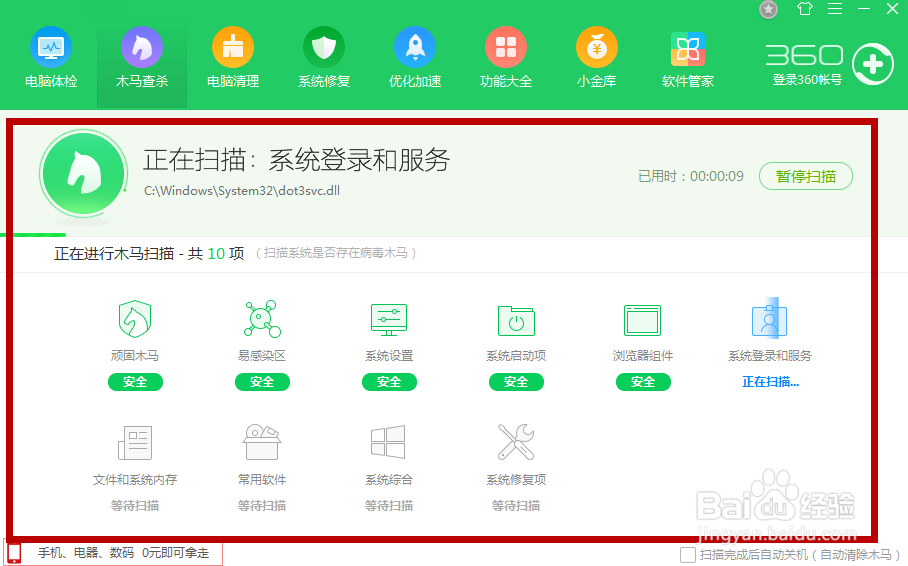Screen dimensions: 908x566
Task: Minimize the 360 window
Action: (x=864, y=9)
